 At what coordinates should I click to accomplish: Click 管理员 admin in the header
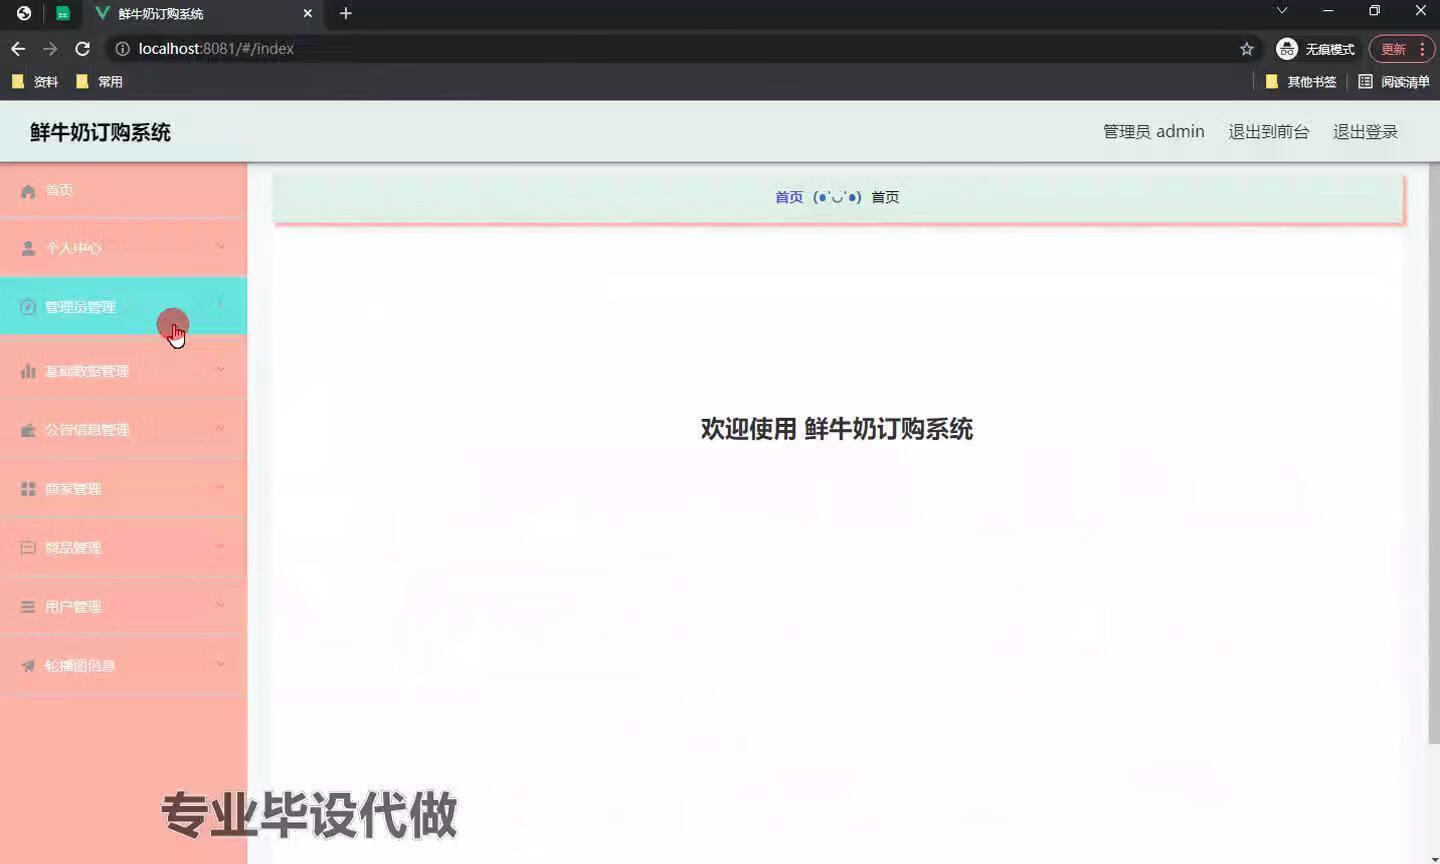[1153, 132]
